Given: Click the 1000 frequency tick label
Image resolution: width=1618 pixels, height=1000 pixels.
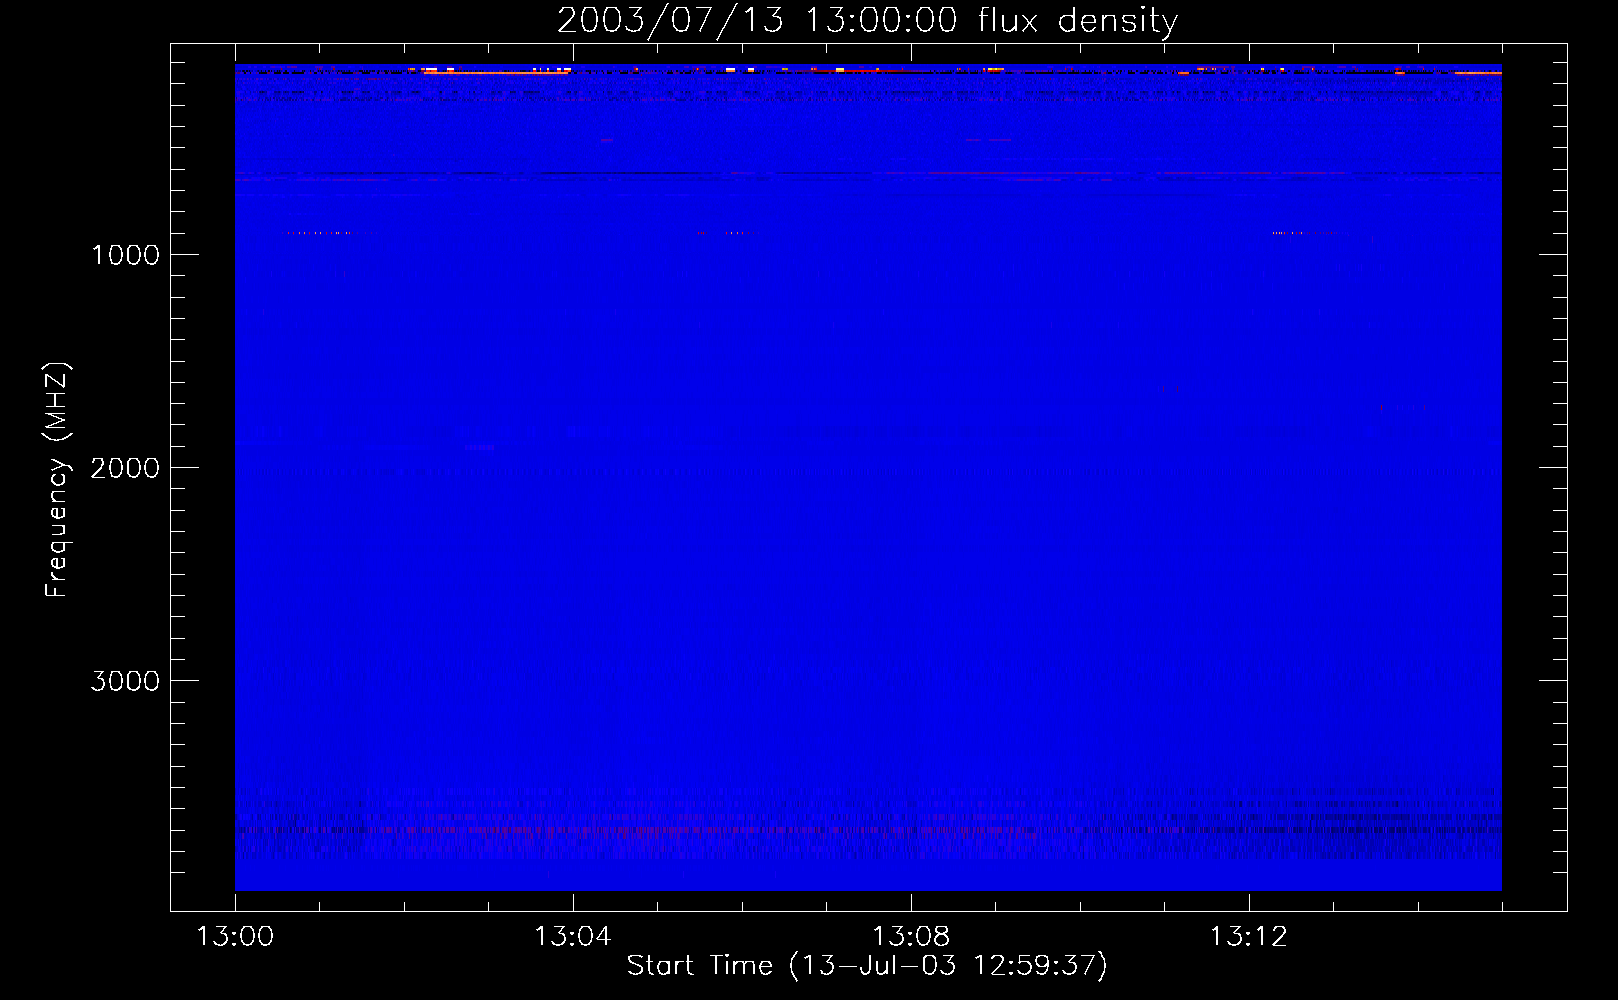Looking at the screenshot, I should click(125, 255).
